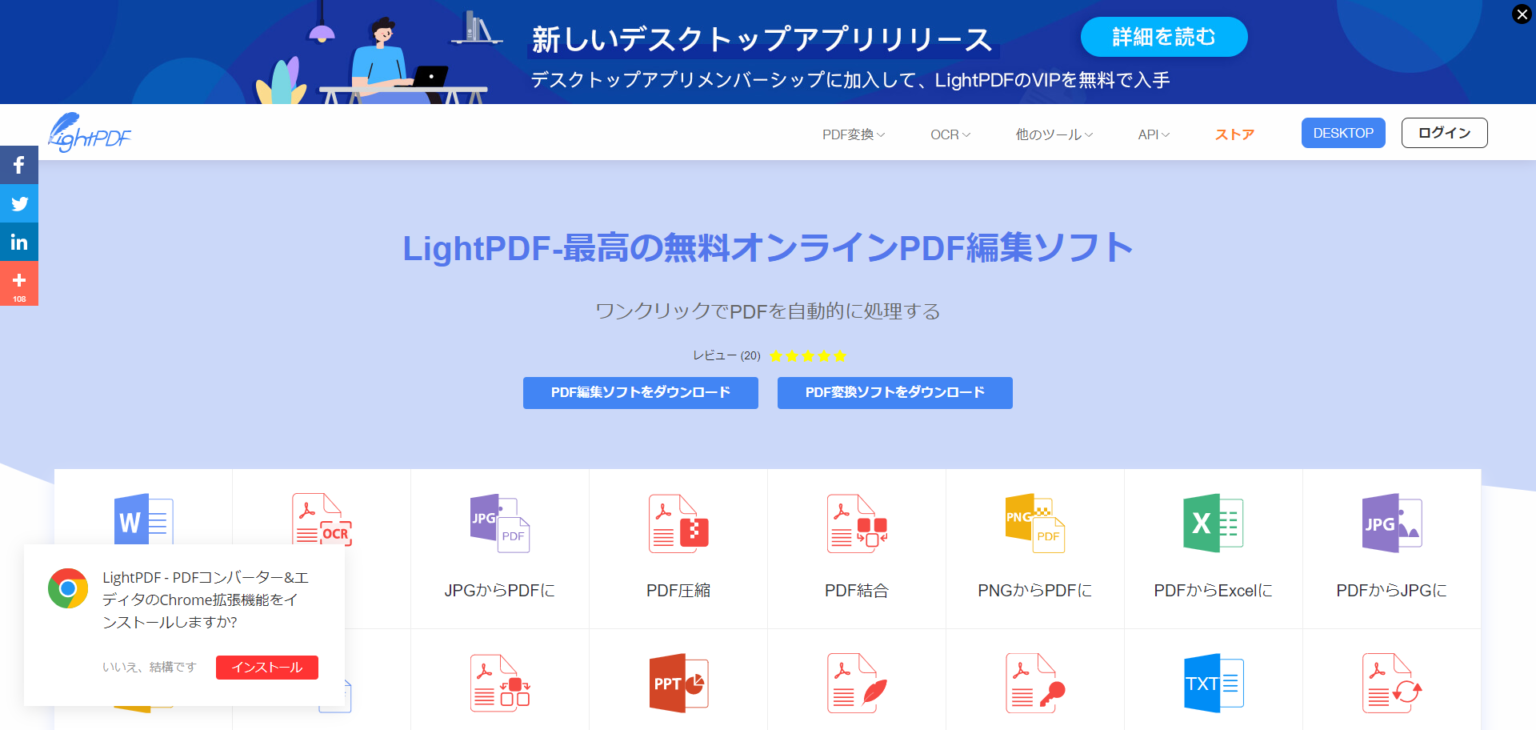Screen dimensions: 1536x730
Task: Share page via Twitter sidebar icon
Action: [x=19, y=204]
